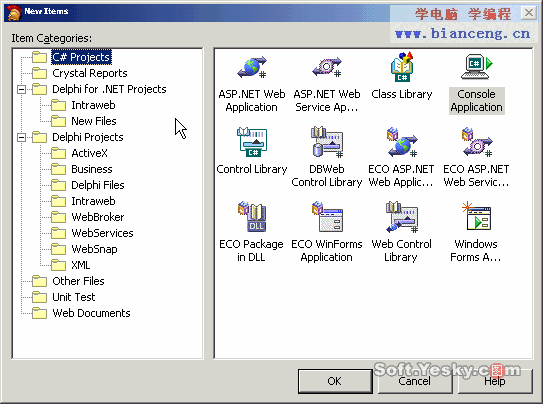
Task: Pick the ECO Package in DLL icon
Action: click(252, 217)
